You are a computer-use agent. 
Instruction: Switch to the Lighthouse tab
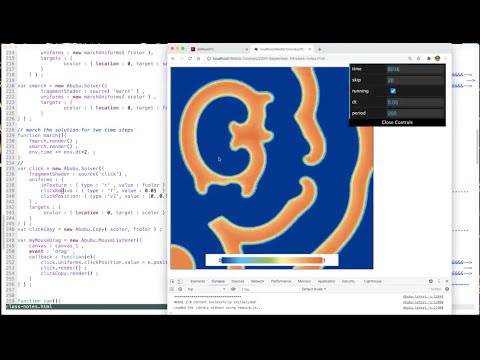[x=373, y=281]
